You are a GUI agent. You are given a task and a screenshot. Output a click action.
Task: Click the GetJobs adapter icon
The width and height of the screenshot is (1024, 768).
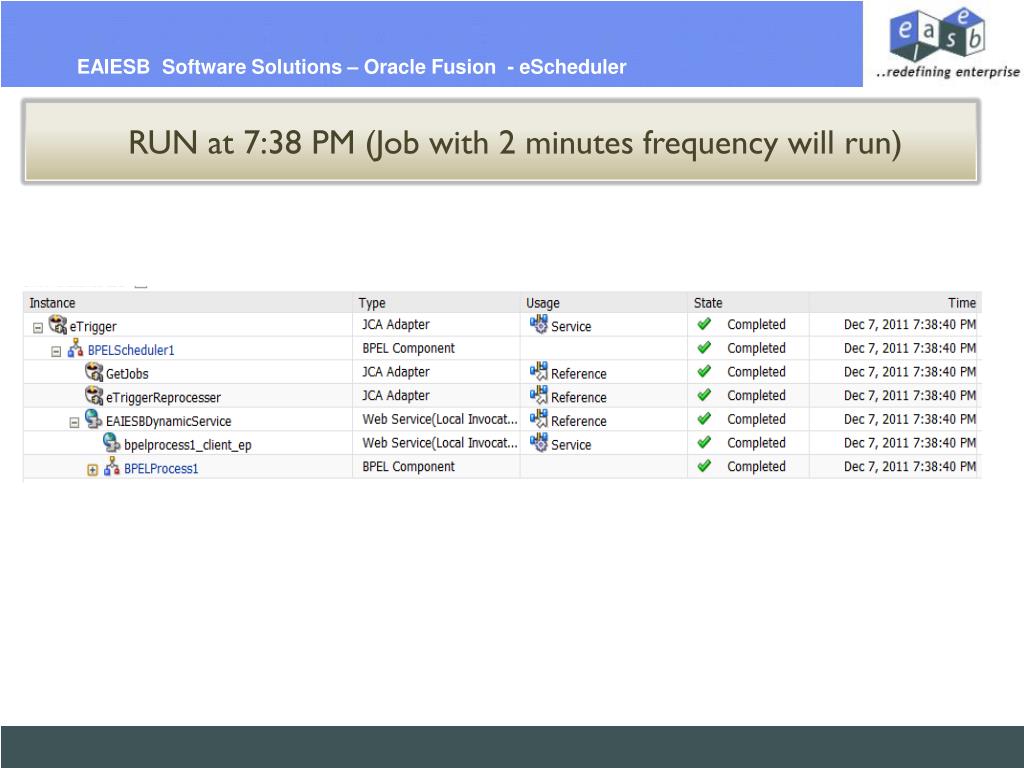pos(94,372)
